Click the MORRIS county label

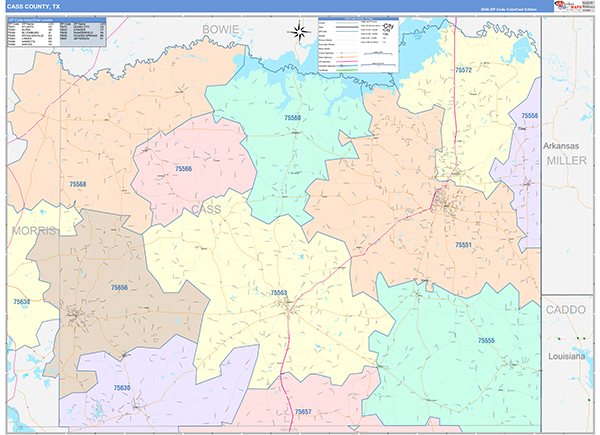(34, 231)
